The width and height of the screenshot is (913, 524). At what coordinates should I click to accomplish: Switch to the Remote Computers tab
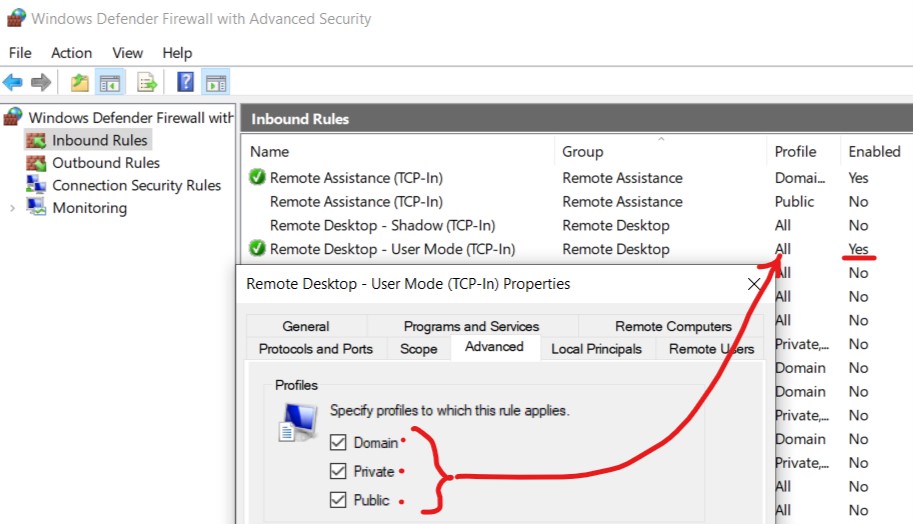(x=673, y=326)
